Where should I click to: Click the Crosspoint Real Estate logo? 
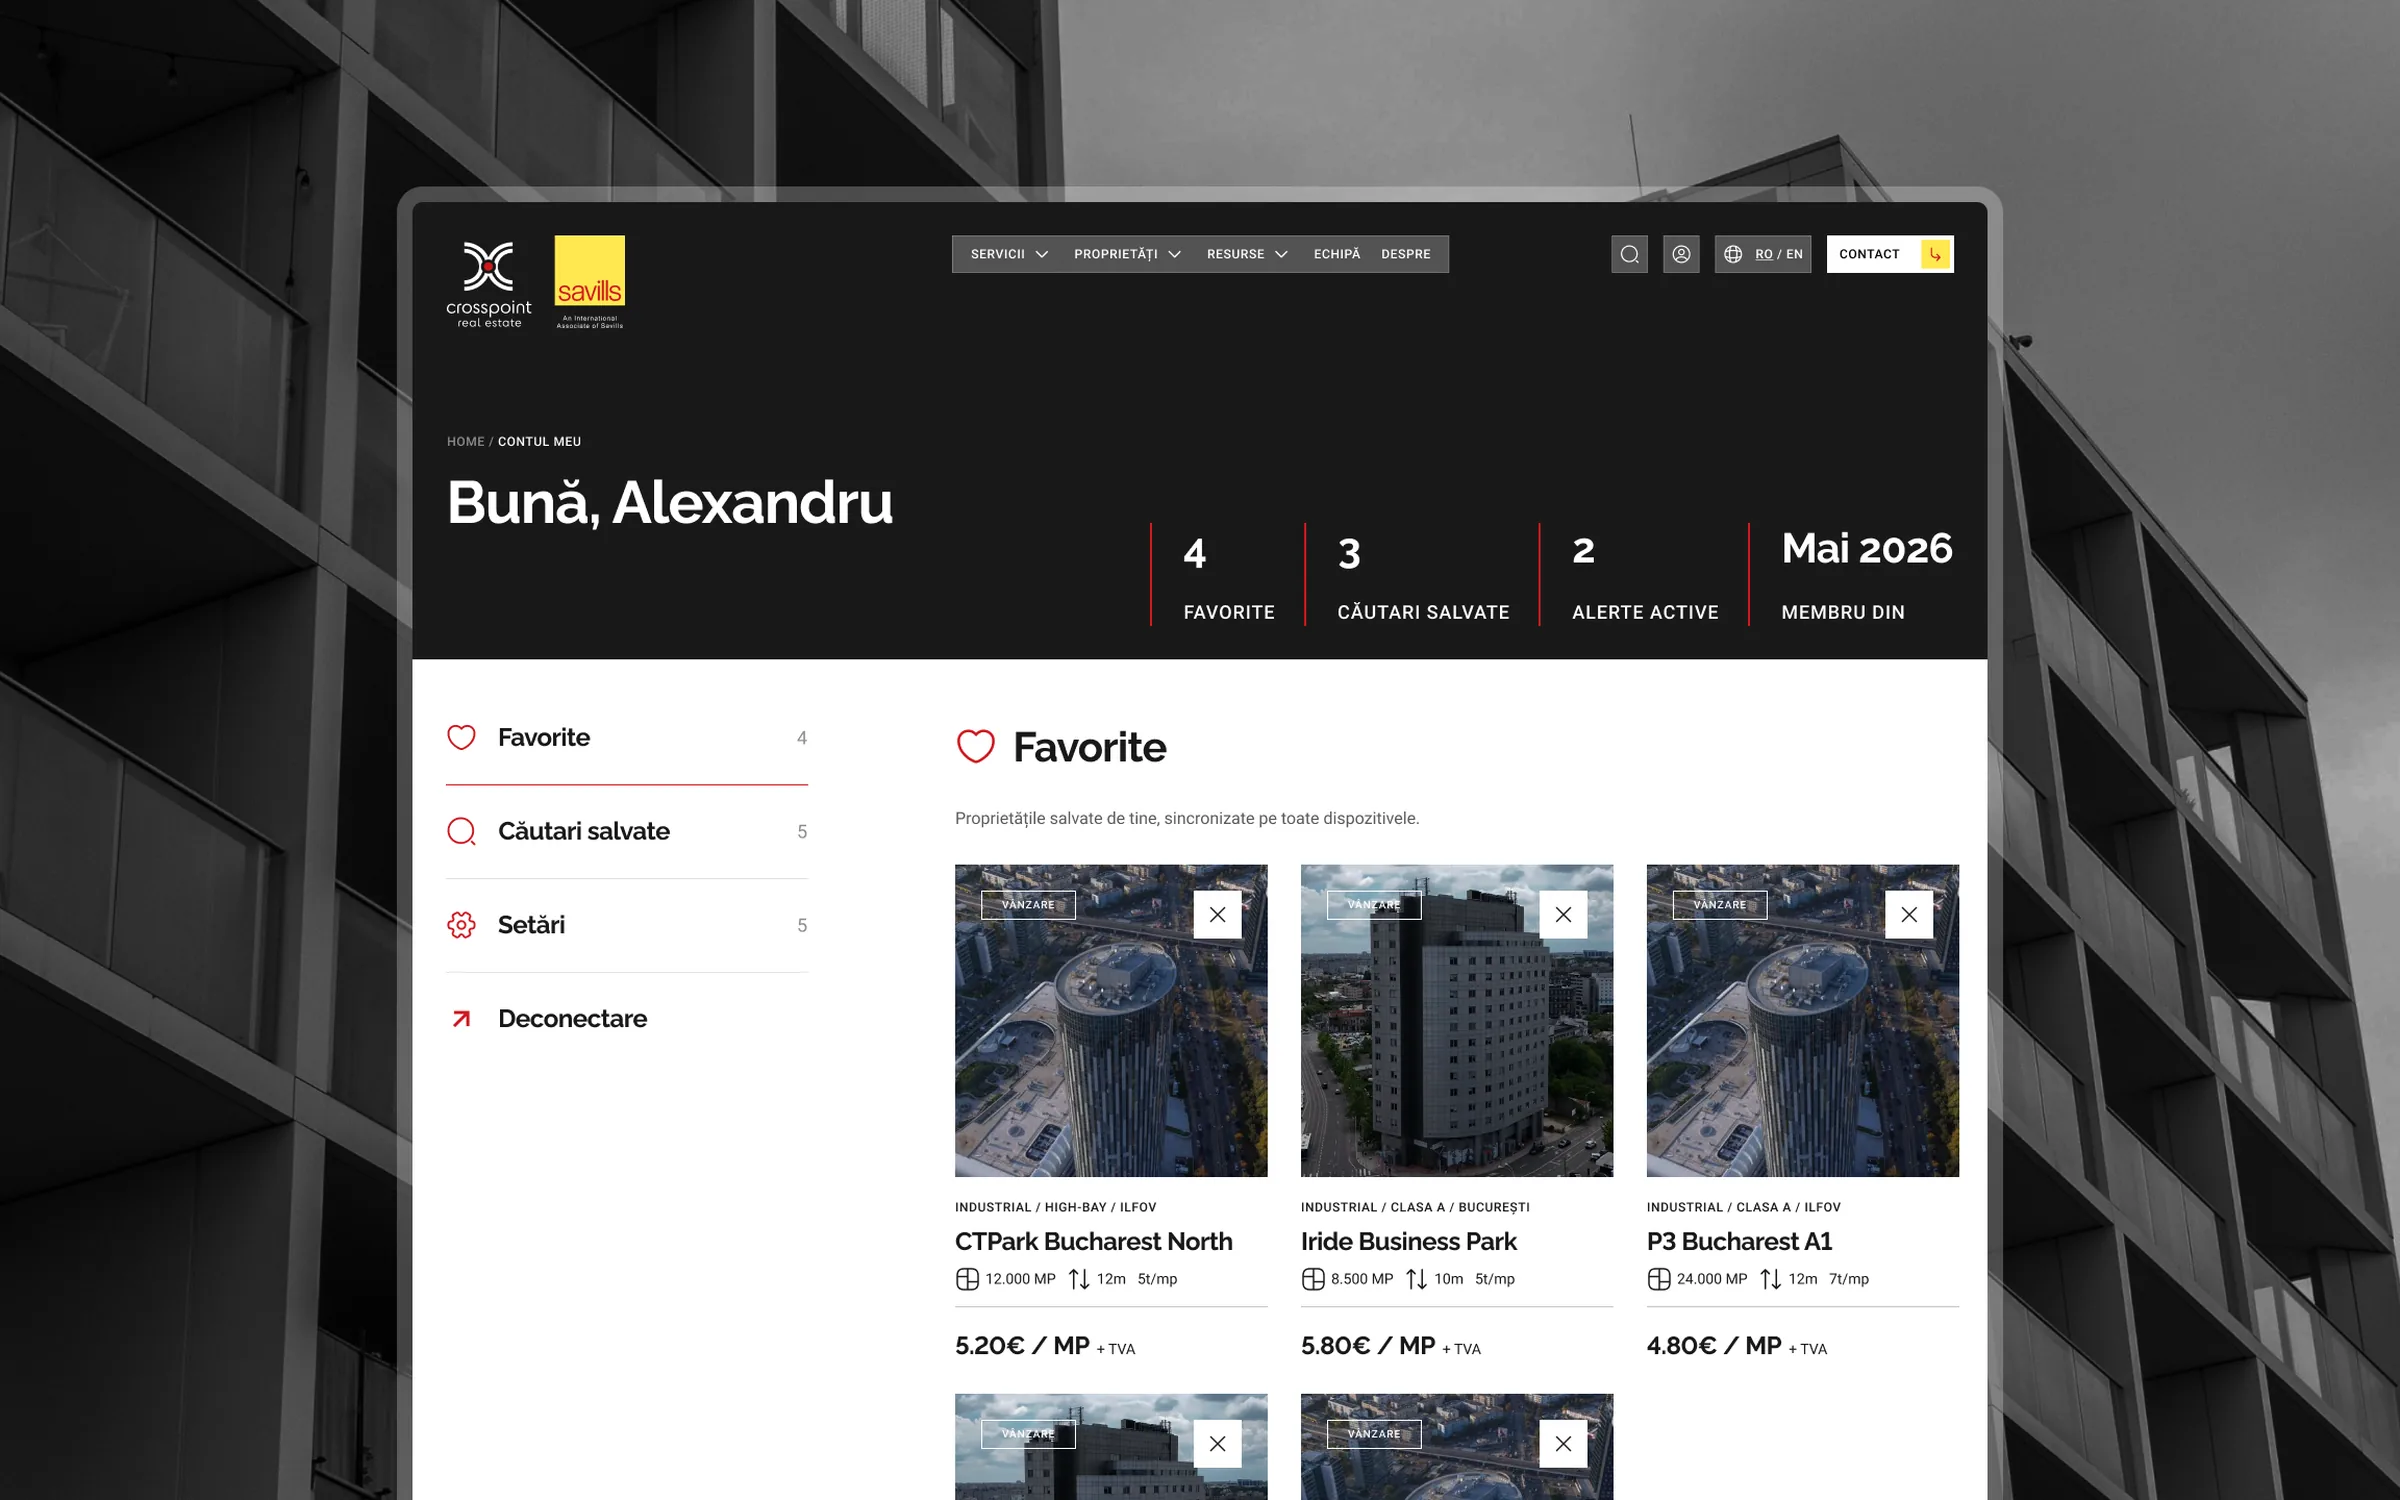[488, 284]
